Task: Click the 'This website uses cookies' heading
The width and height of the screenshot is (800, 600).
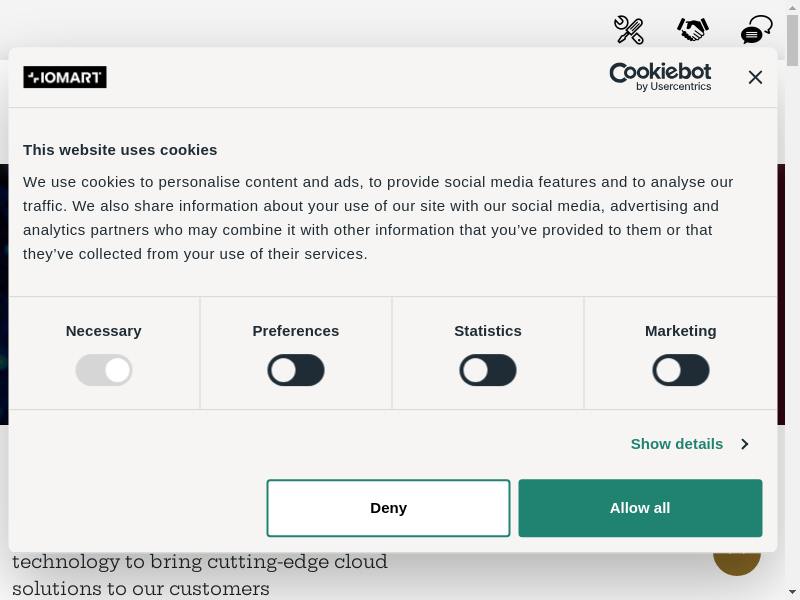Action: coord(120,149)
